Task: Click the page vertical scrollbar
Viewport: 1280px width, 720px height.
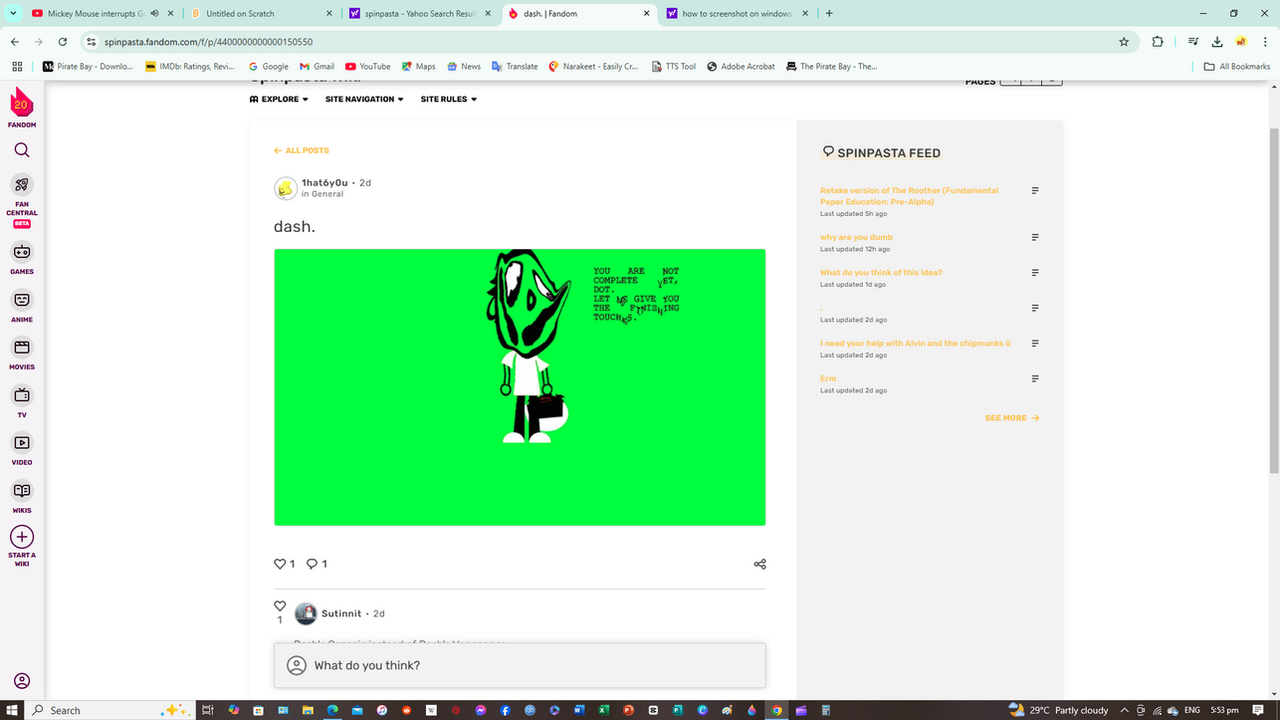Action: point(1274,300)
